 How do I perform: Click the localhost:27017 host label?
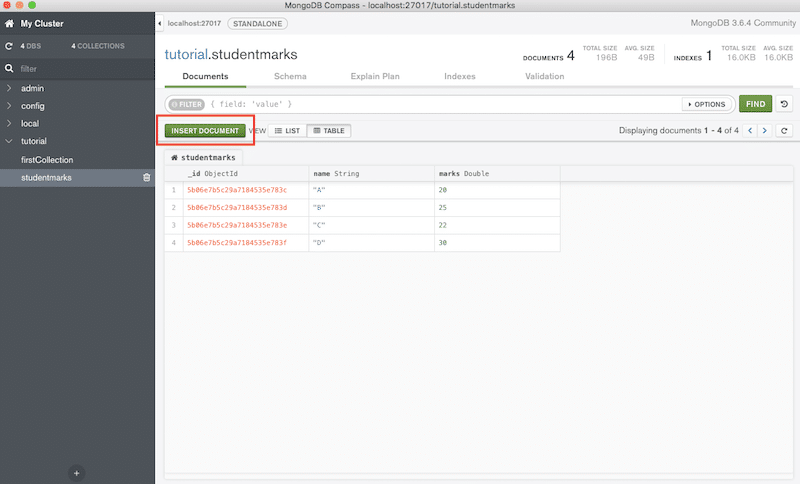(x=194, y=23)
